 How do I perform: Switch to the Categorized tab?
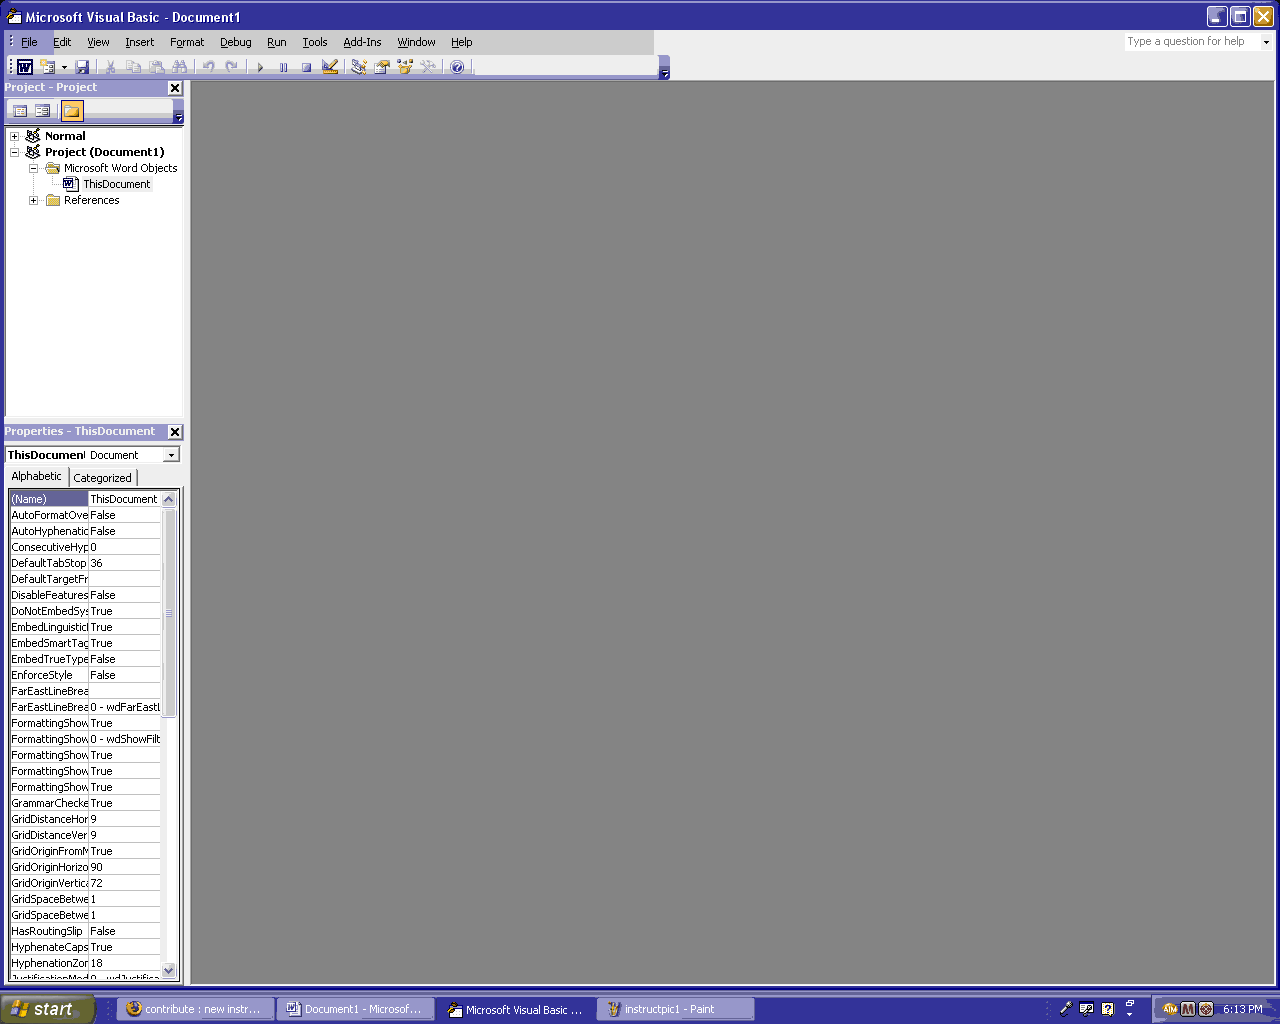point(102,478)
